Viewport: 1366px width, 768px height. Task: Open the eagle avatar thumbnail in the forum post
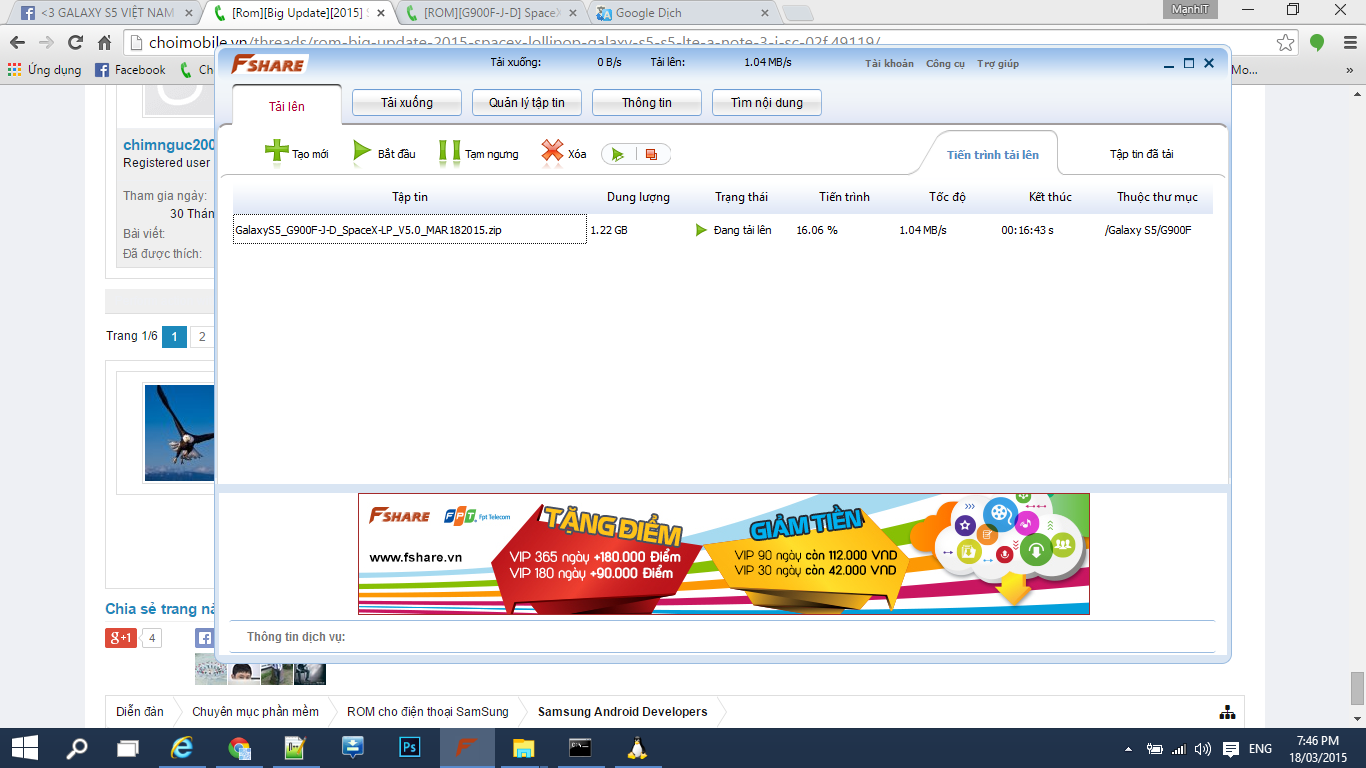tap(180, 433)
